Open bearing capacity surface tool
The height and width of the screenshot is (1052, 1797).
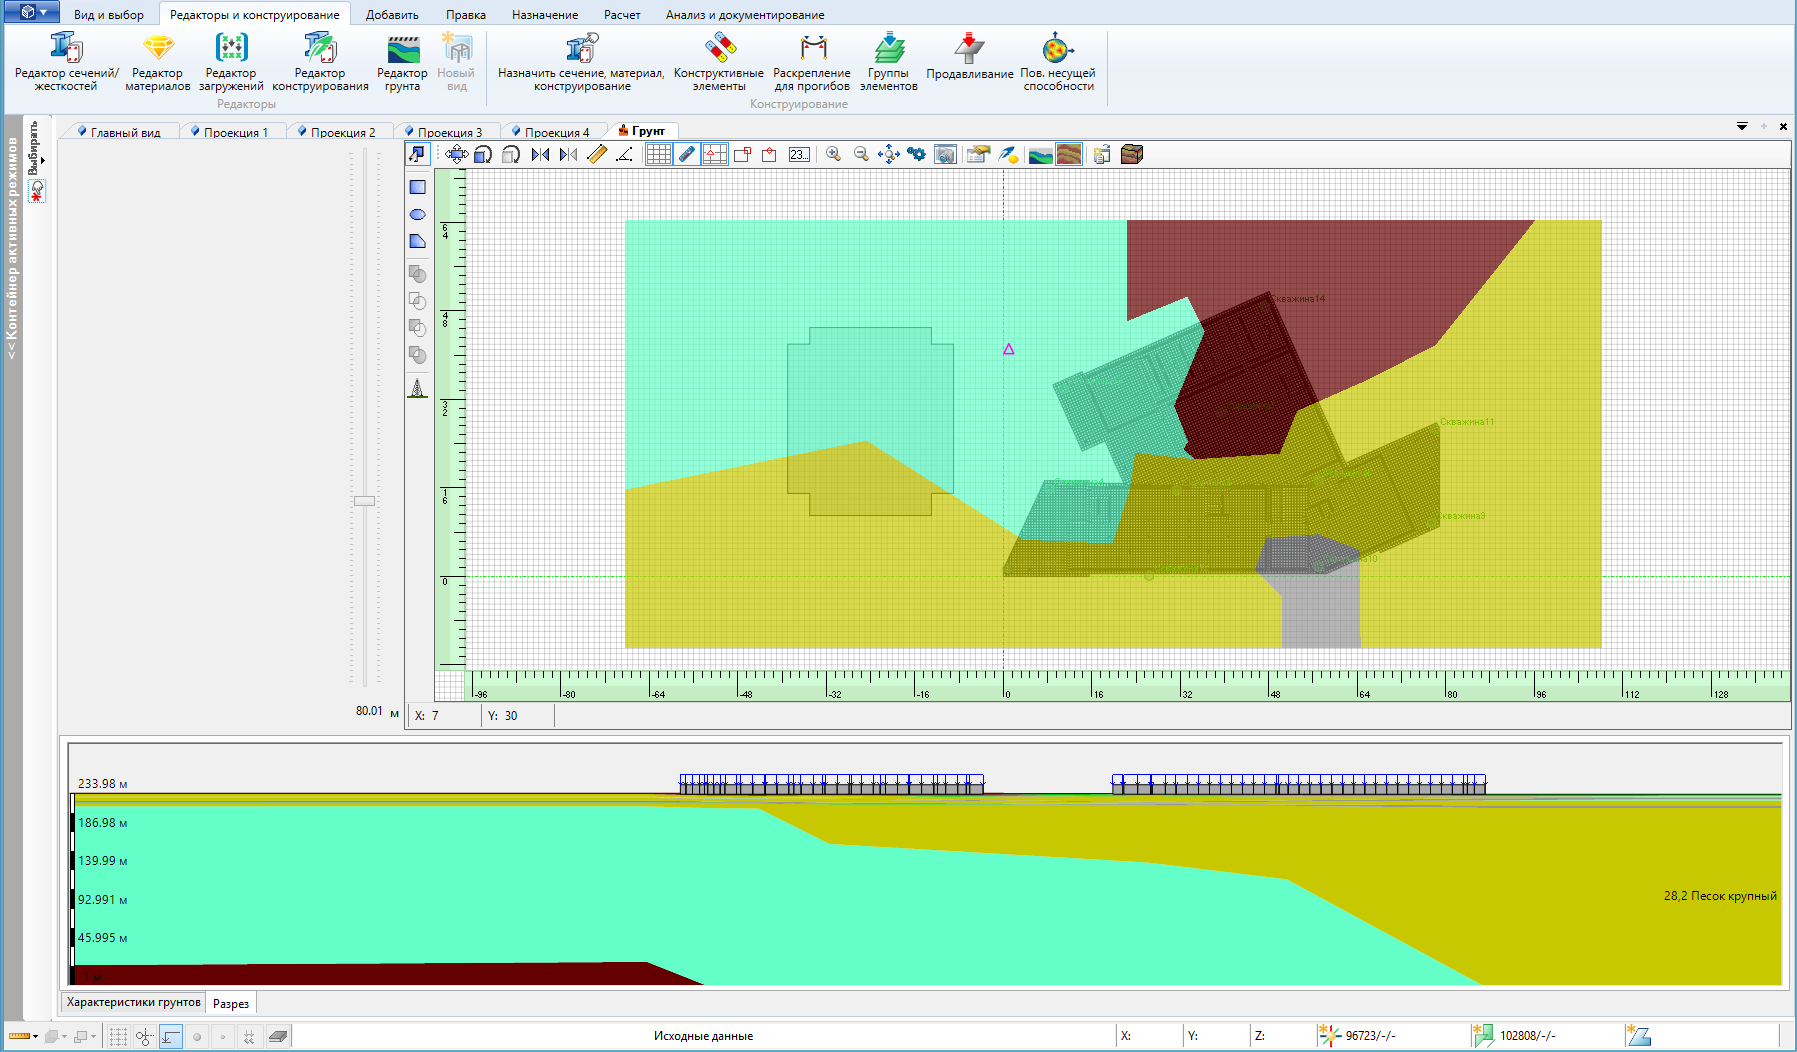pos(1058,61)
